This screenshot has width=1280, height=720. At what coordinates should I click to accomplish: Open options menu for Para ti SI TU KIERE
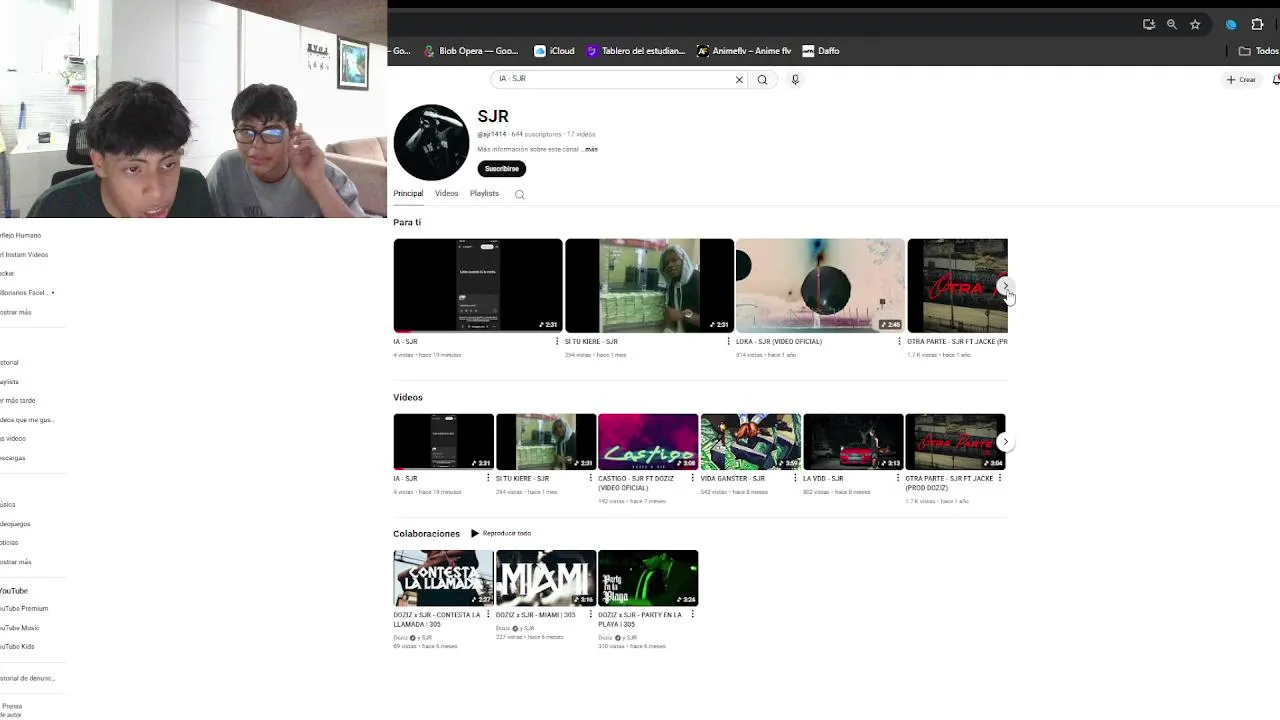(728, 342)
